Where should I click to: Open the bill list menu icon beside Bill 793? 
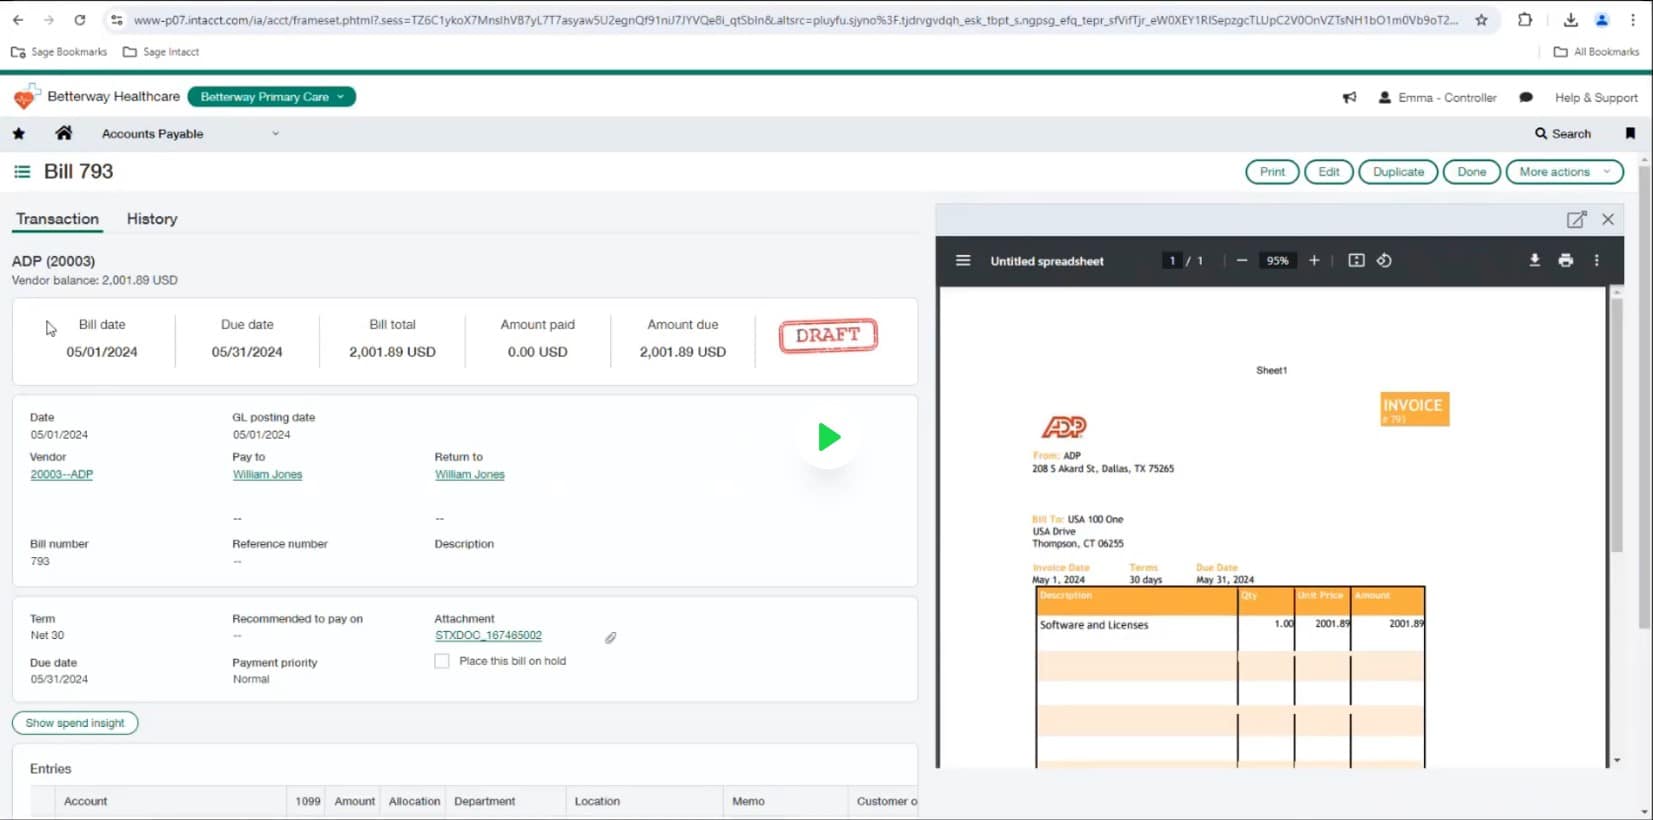[x=22, y=172]
